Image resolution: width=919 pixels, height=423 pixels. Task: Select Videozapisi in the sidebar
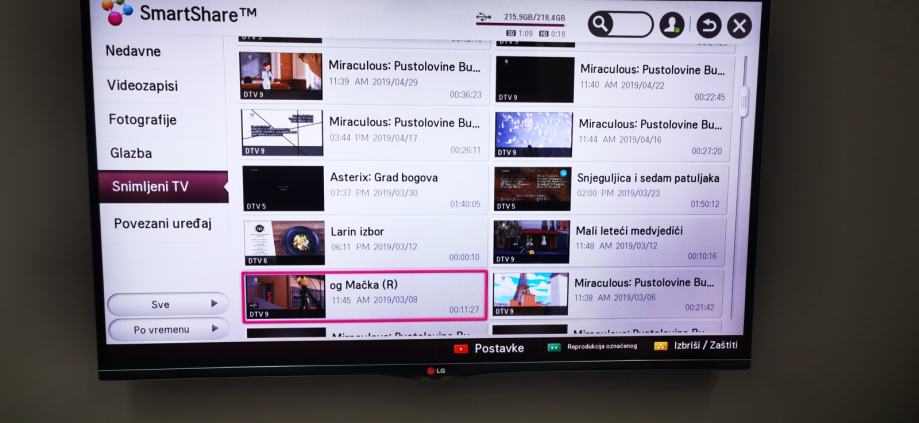pos(142,86)
